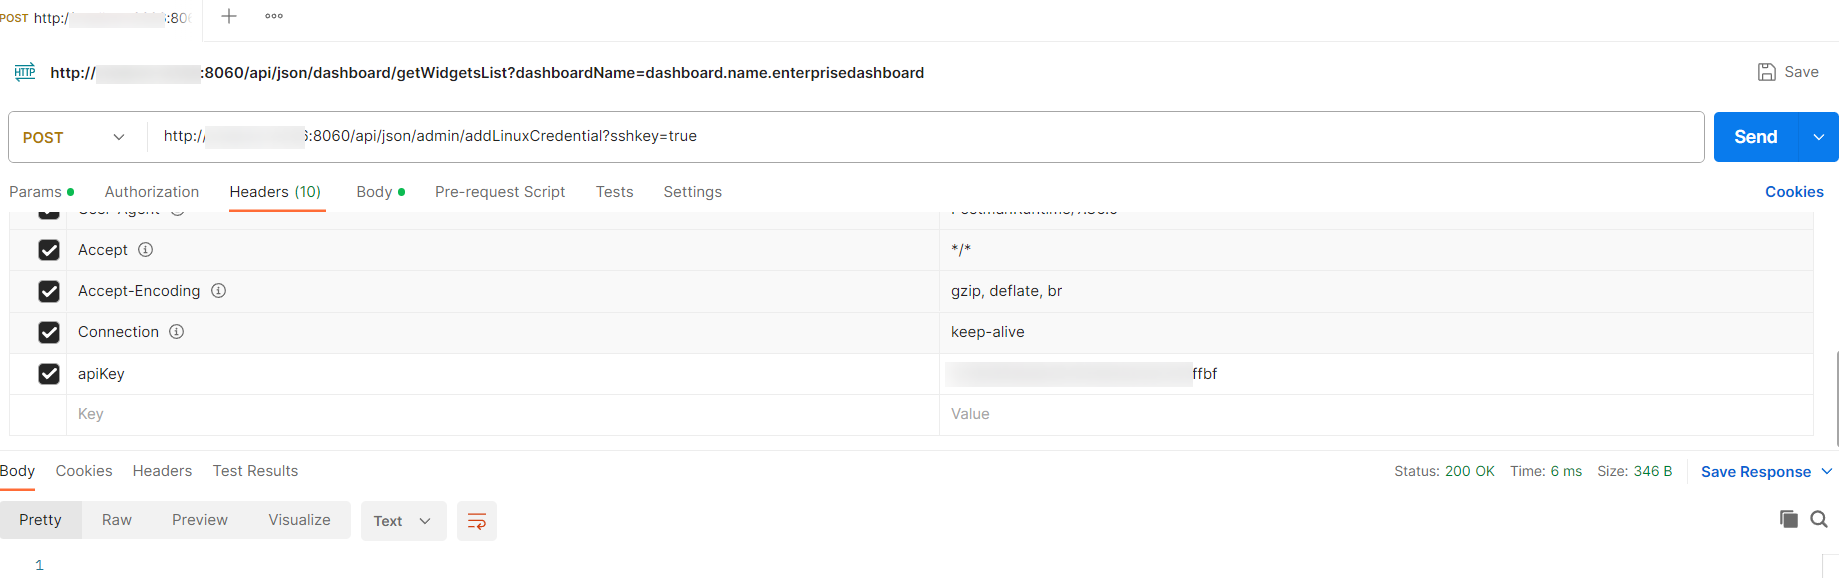
Task: Copy response using the copy icon
Action: click(1788, 519)
